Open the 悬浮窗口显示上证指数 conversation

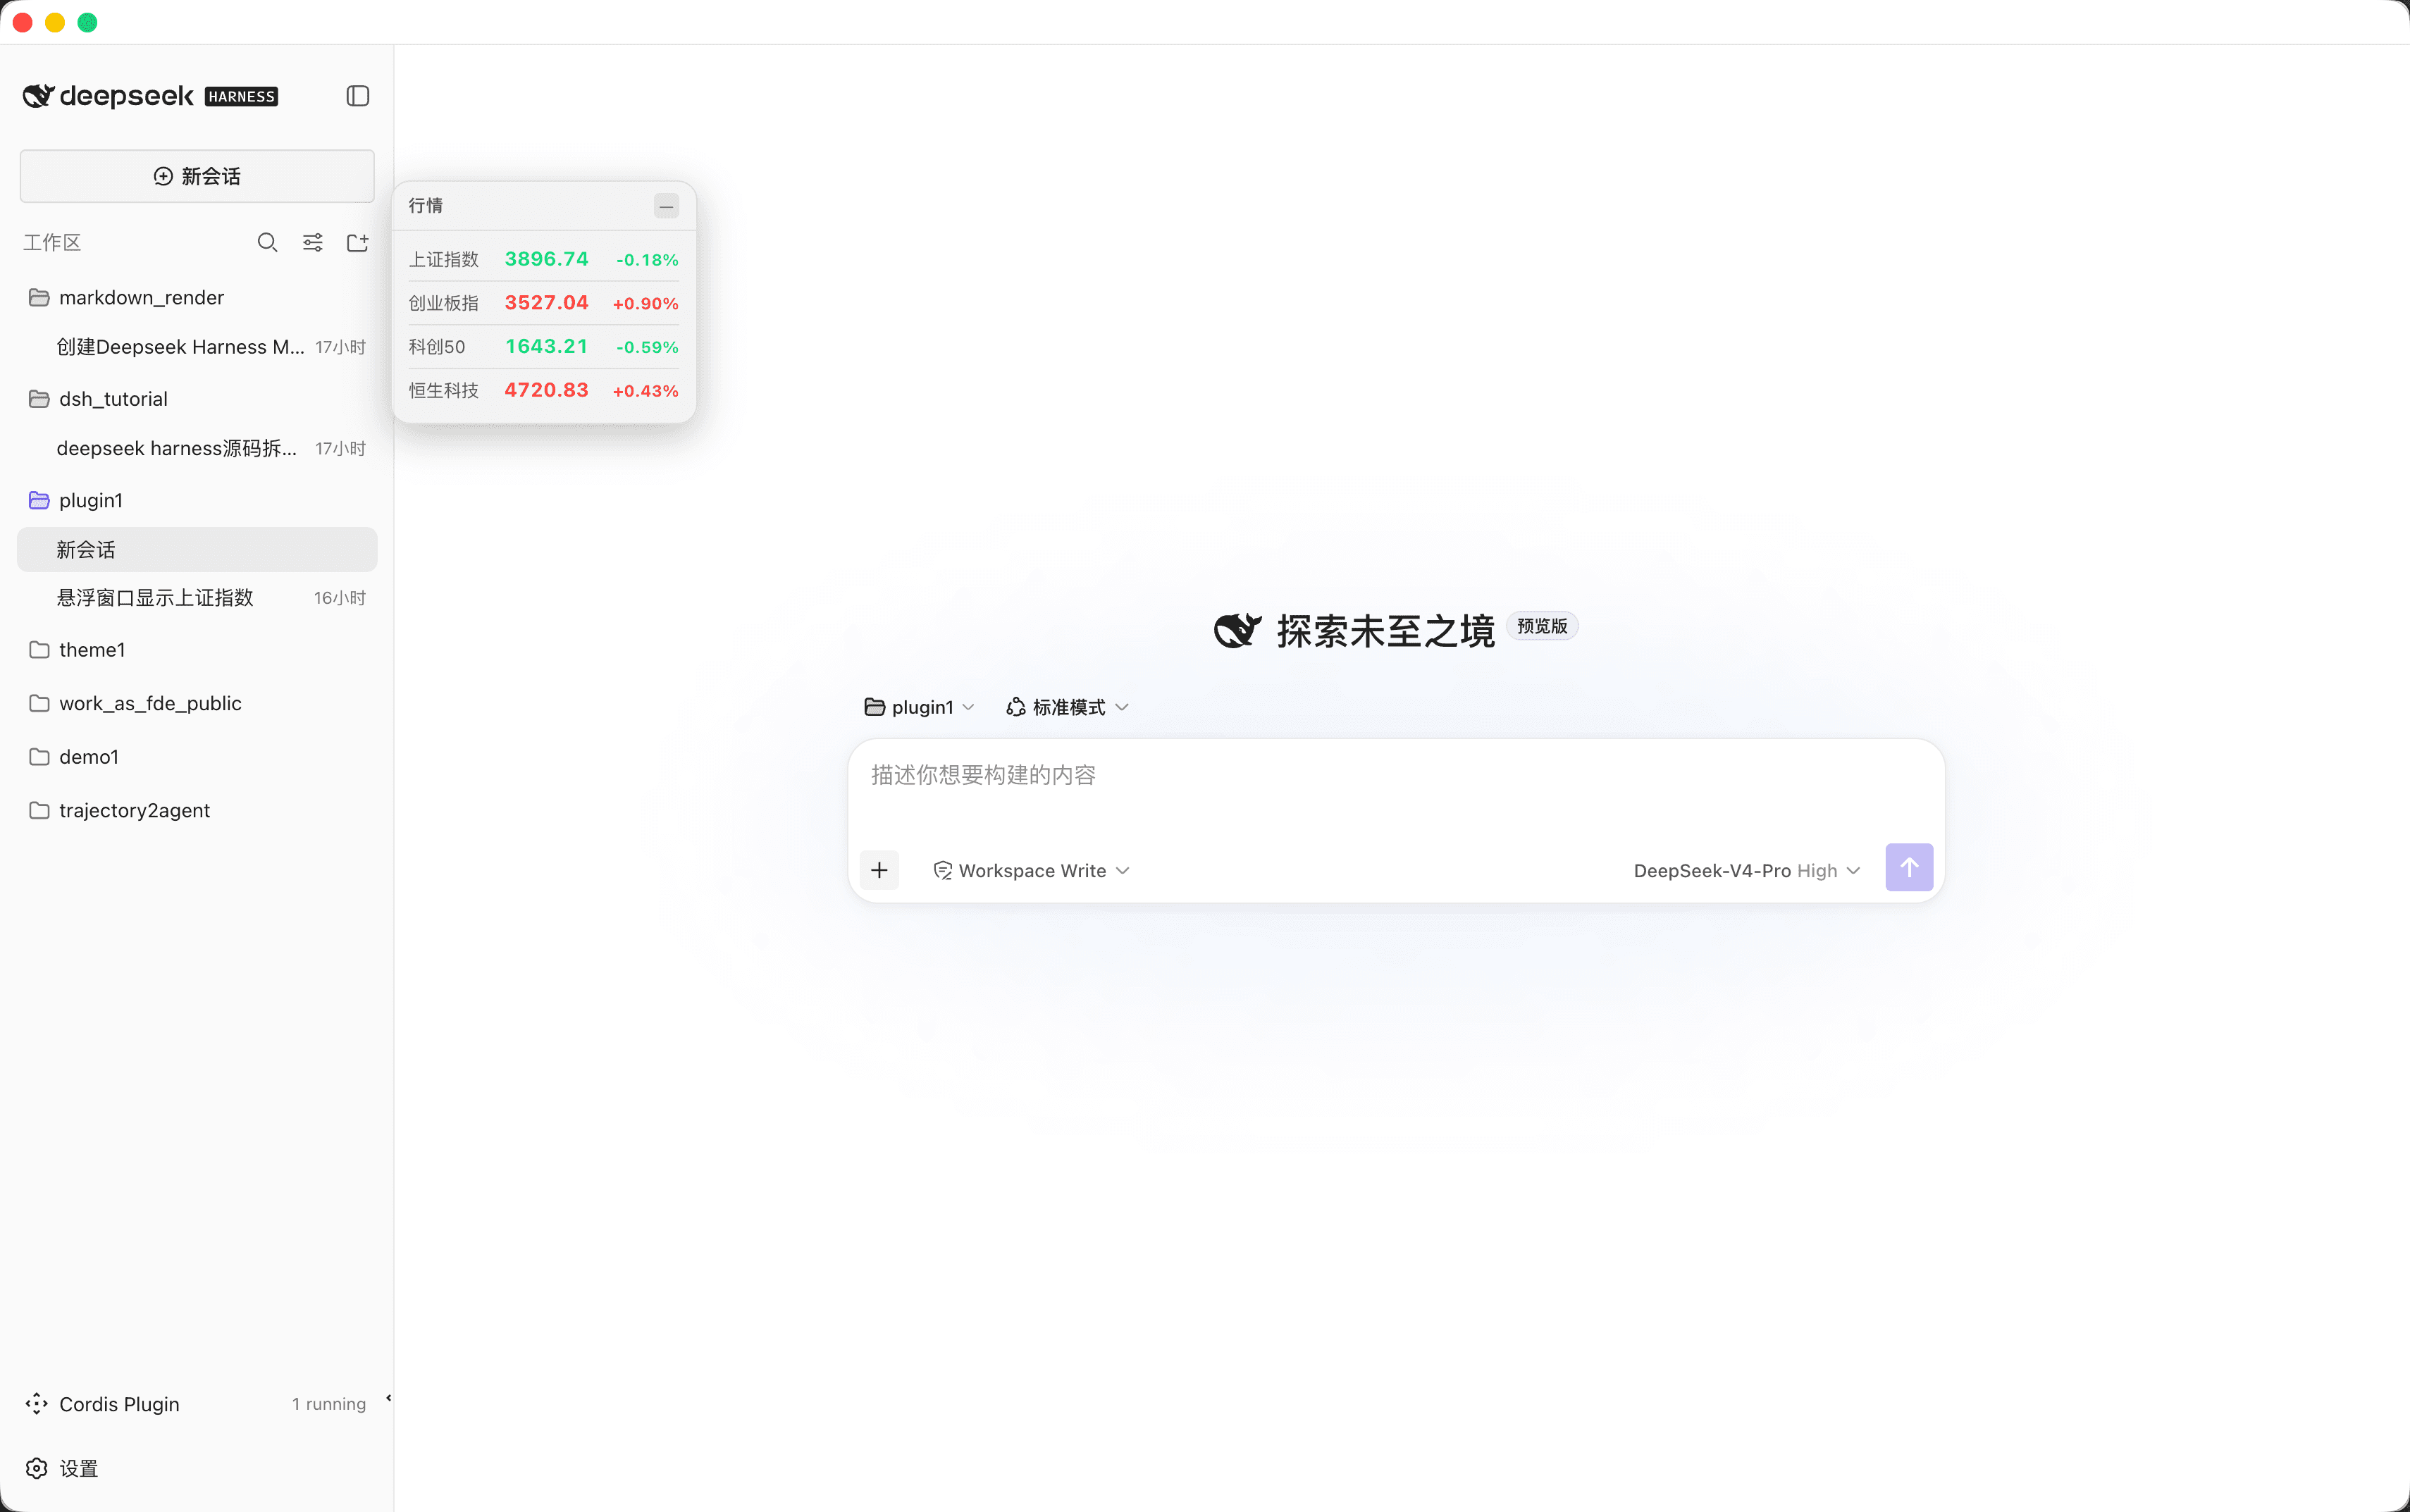click(197, 598)
